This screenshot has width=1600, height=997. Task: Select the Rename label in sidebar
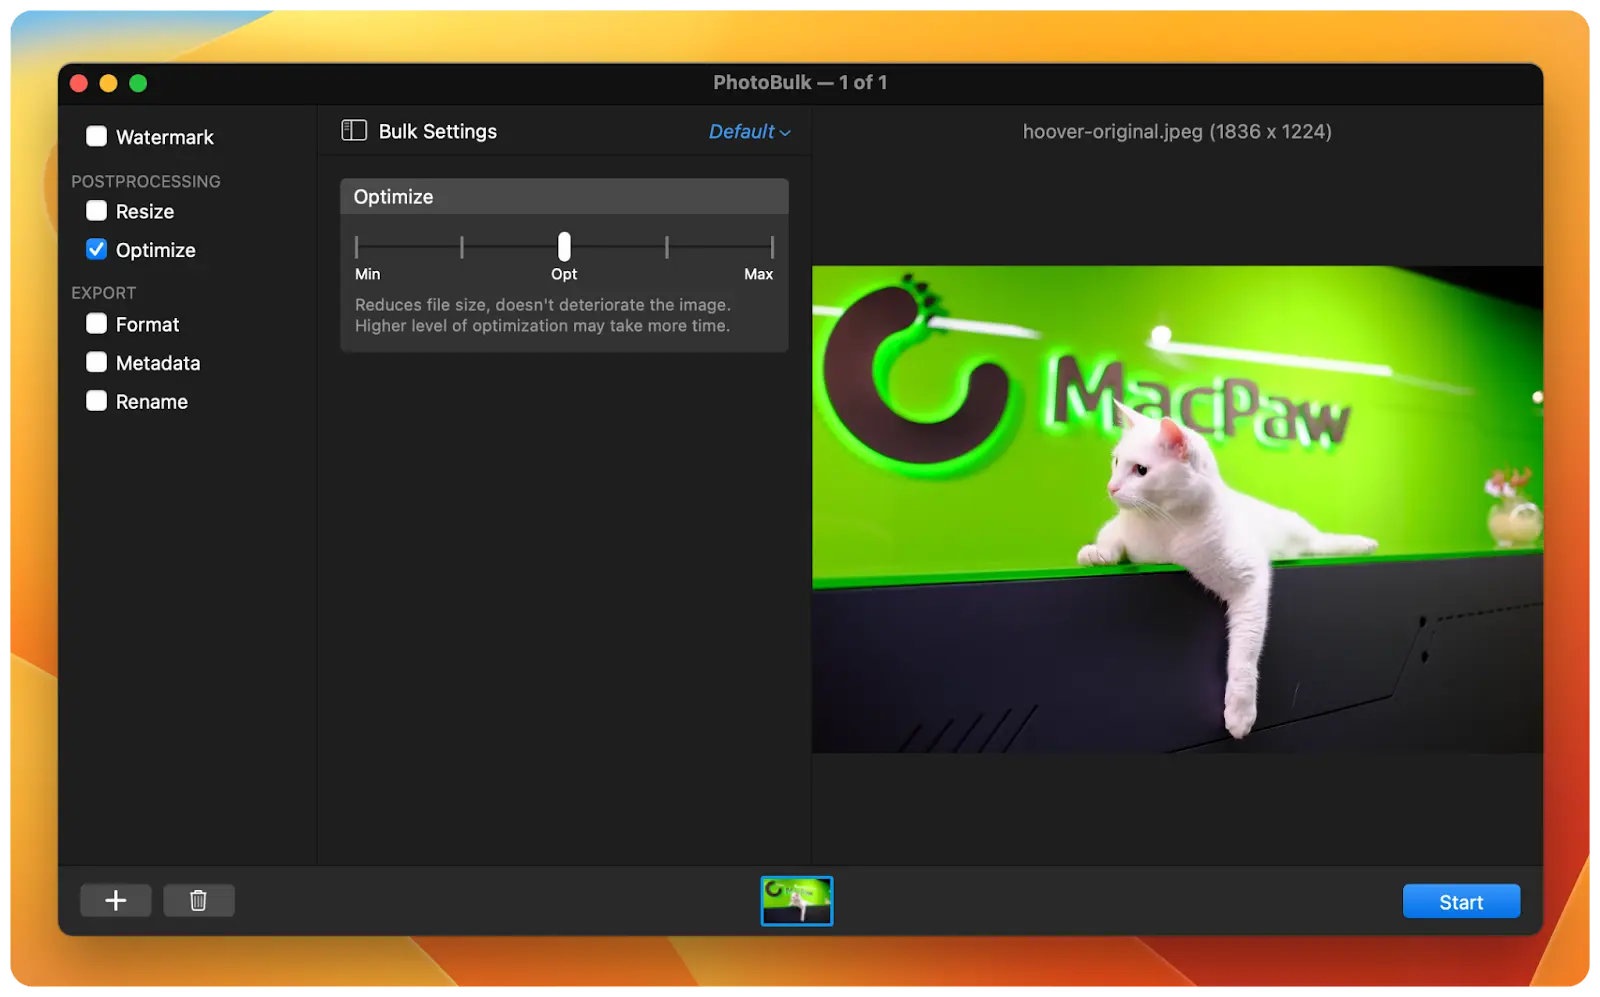pos(152,401)
